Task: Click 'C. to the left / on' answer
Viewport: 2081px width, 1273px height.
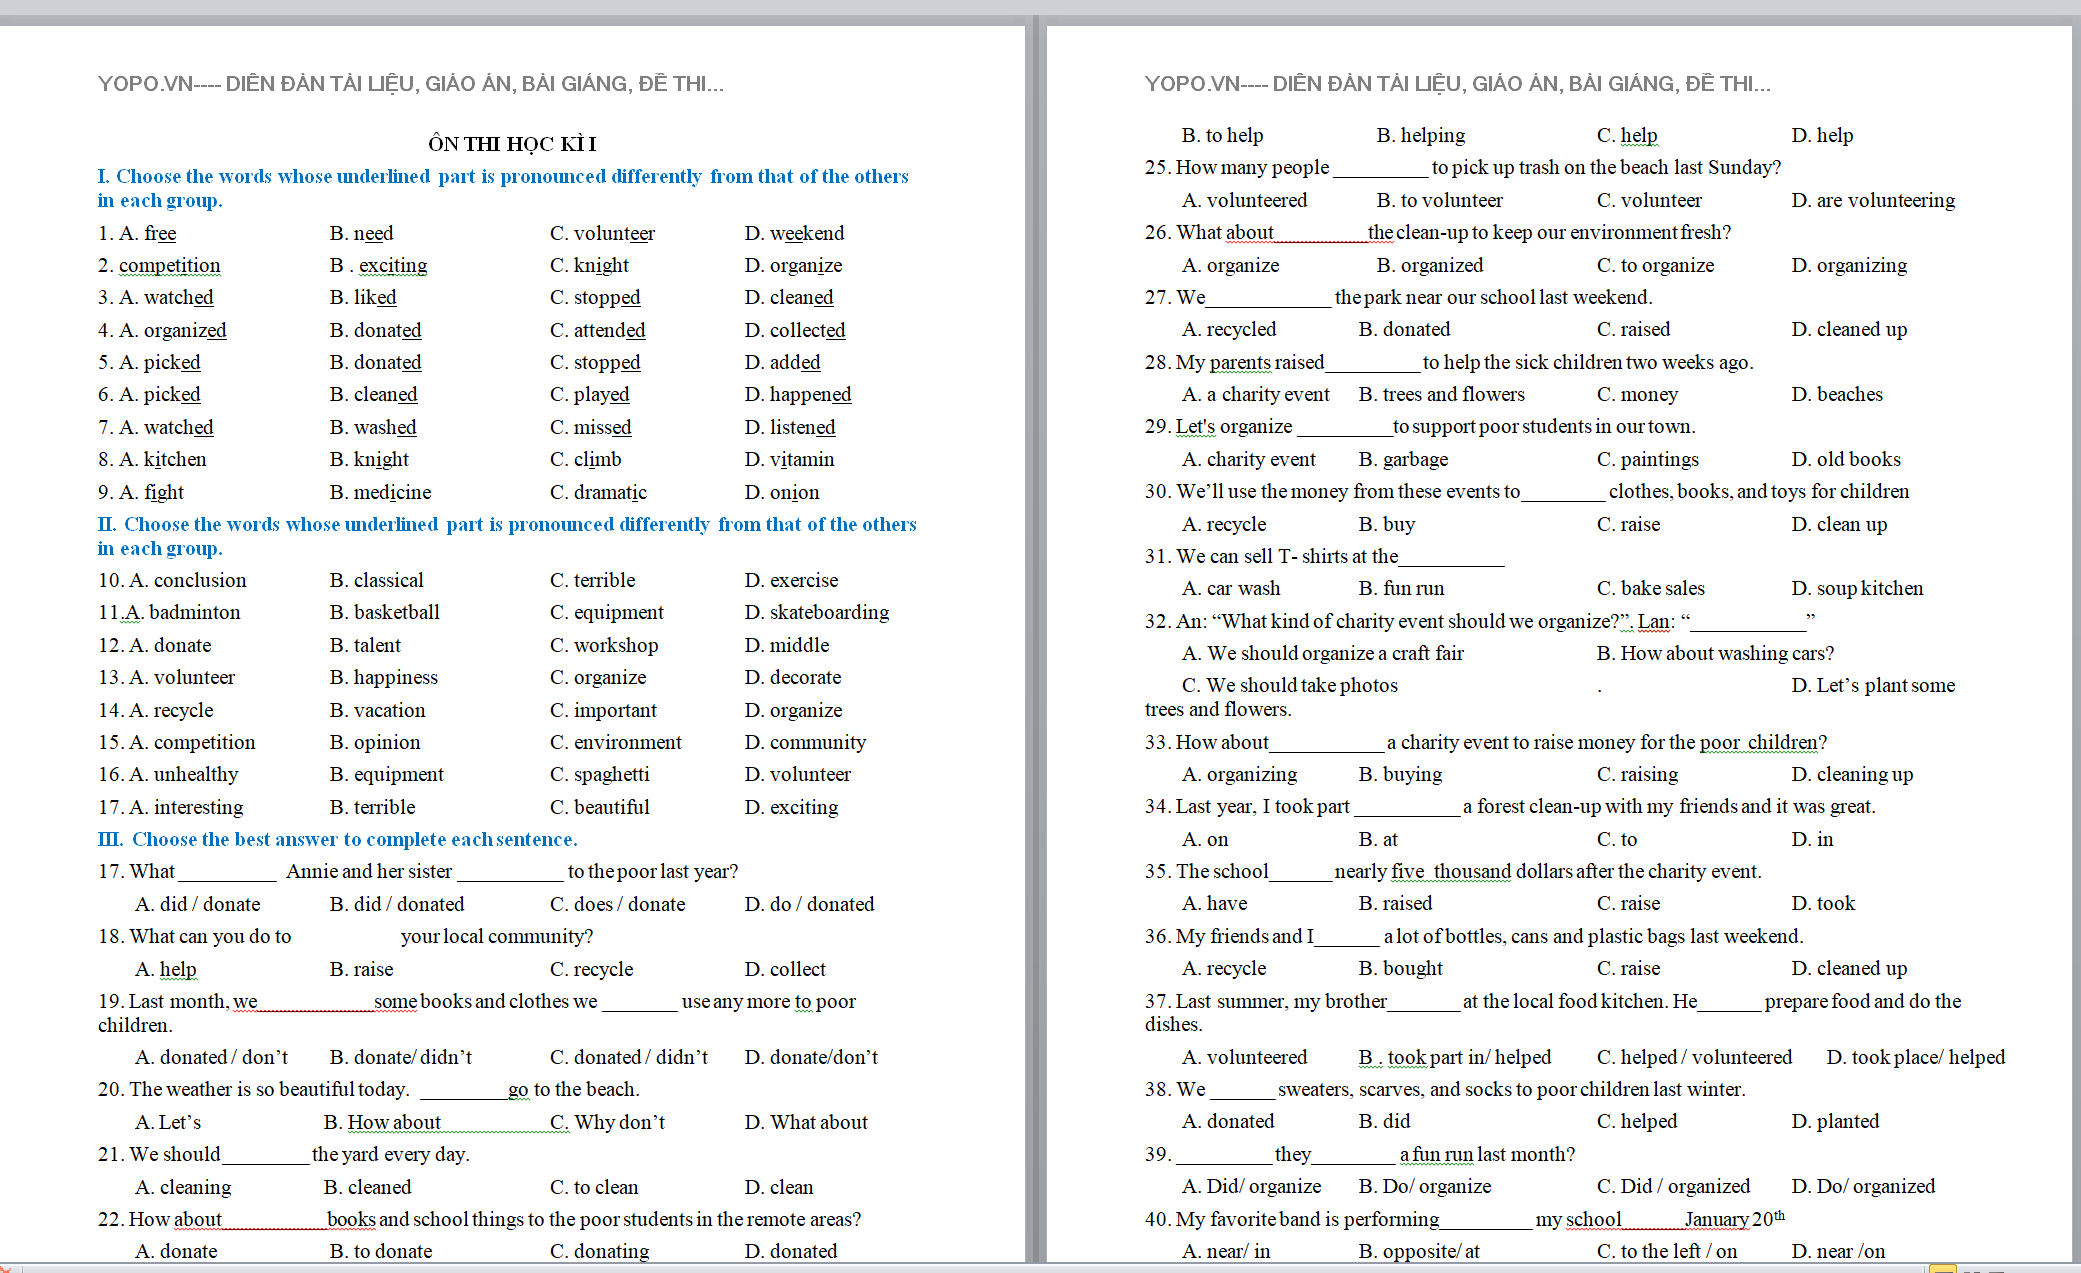Action: pos(1666,1251)
